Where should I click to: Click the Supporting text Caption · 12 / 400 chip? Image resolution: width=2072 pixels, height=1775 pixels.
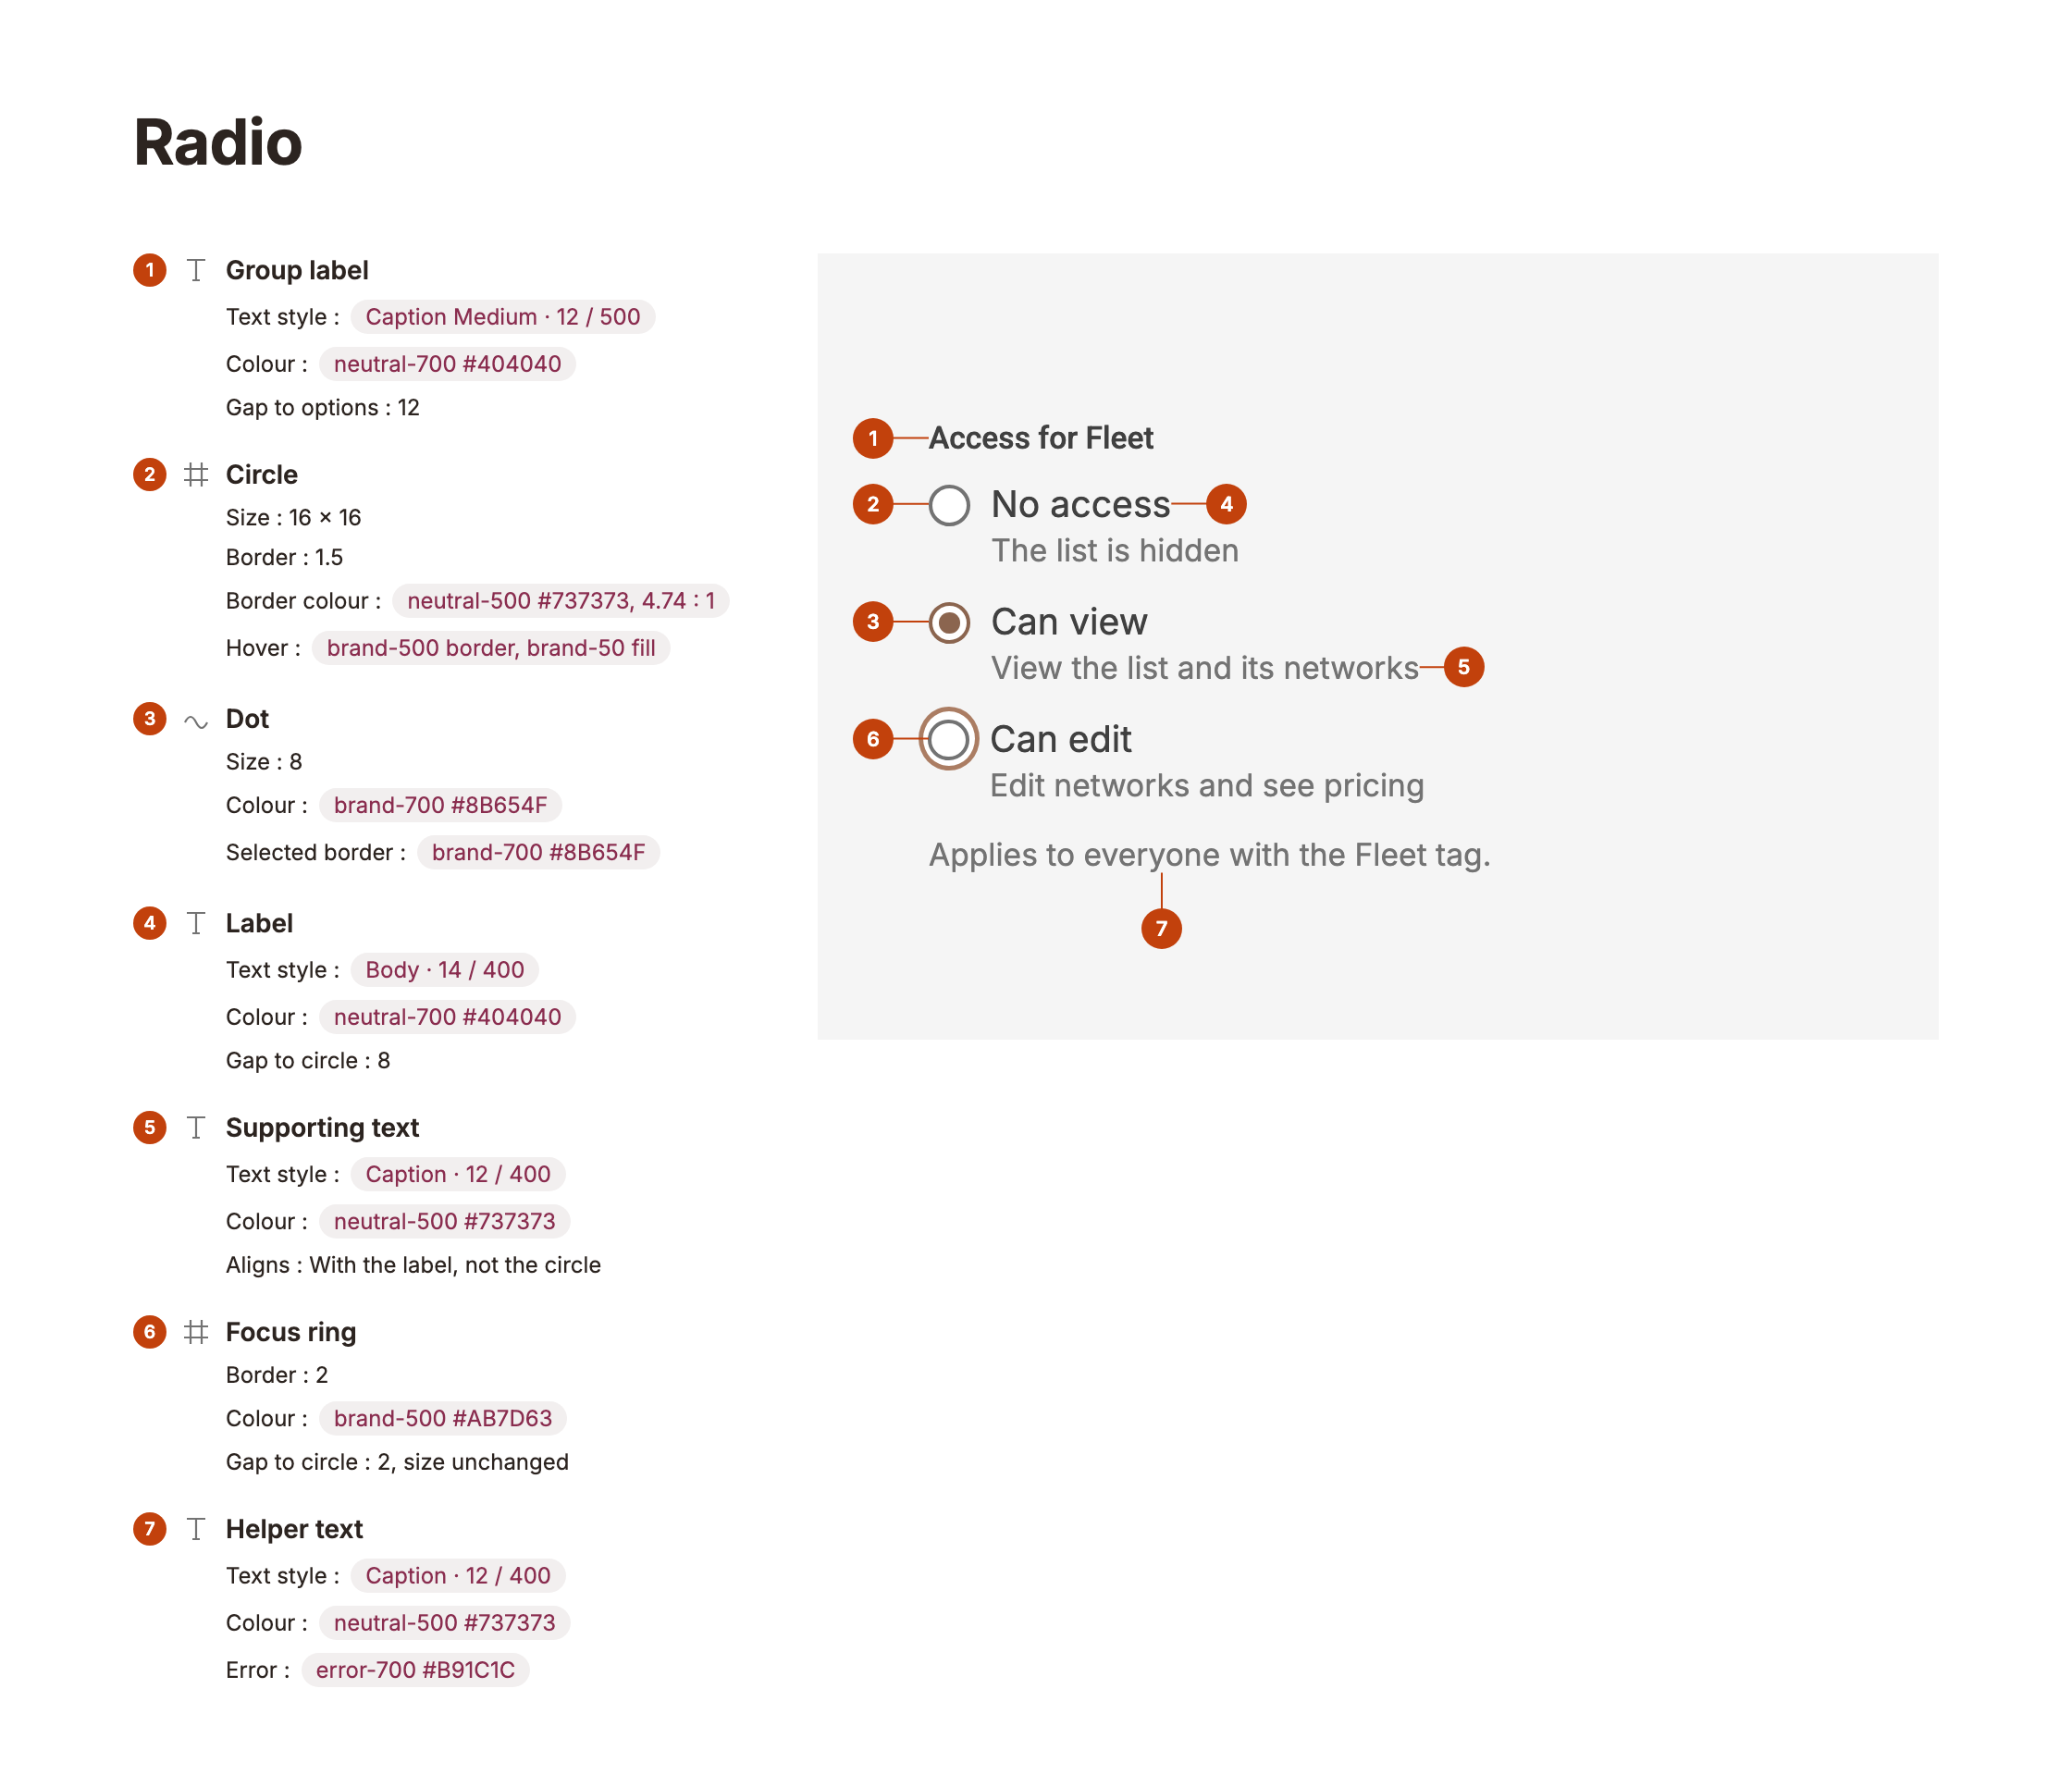[x=457, y=1174]
